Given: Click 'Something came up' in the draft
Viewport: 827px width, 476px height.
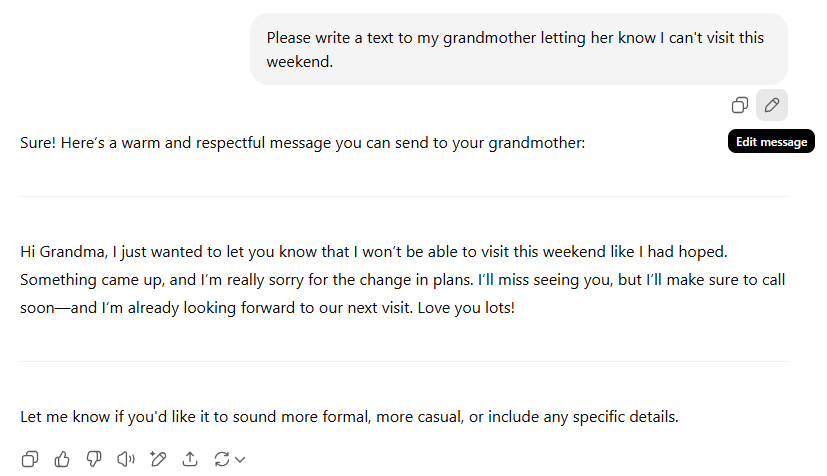Looking at the screenshot, I should 80,280.
